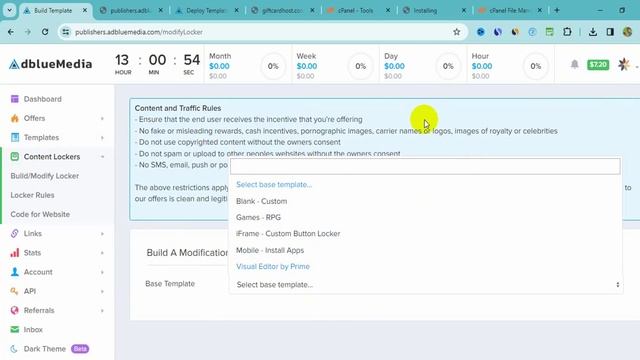Click the Templates sidebar icon
The width and height of the screenshot is (640, 360).
[15, 137]
